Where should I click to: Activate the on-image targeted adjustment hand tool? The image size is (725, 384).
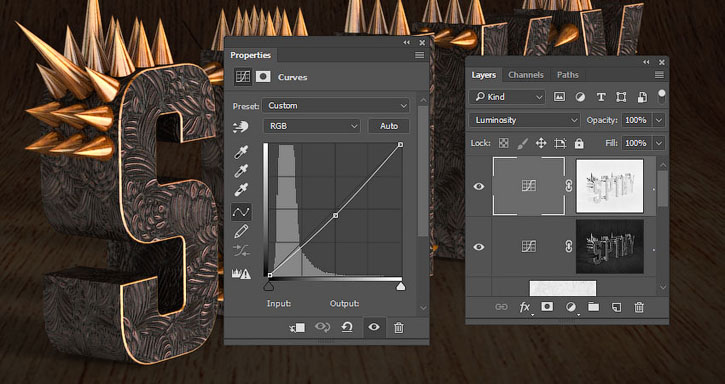pos(241,126)
